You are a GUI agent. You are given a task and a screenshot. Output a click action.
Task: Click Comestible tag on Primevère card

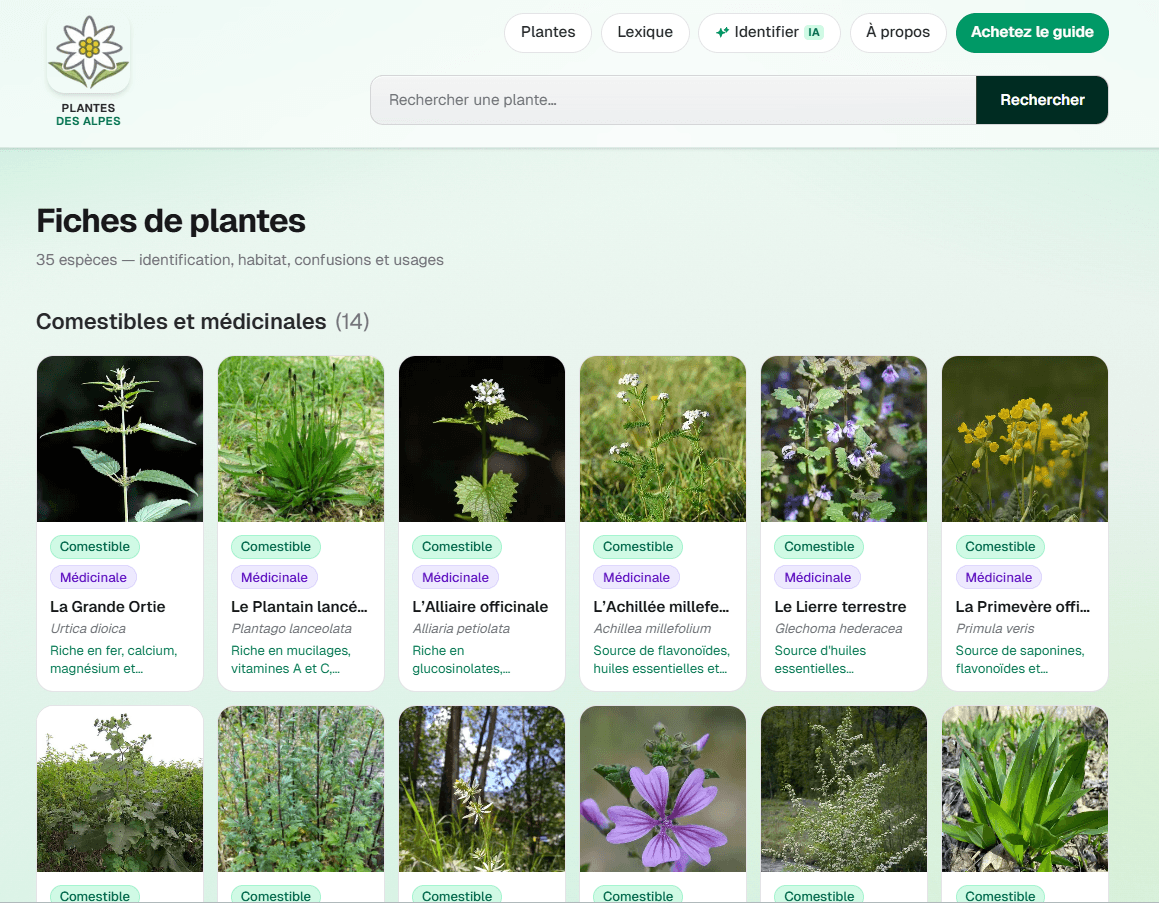[1000, 547]
